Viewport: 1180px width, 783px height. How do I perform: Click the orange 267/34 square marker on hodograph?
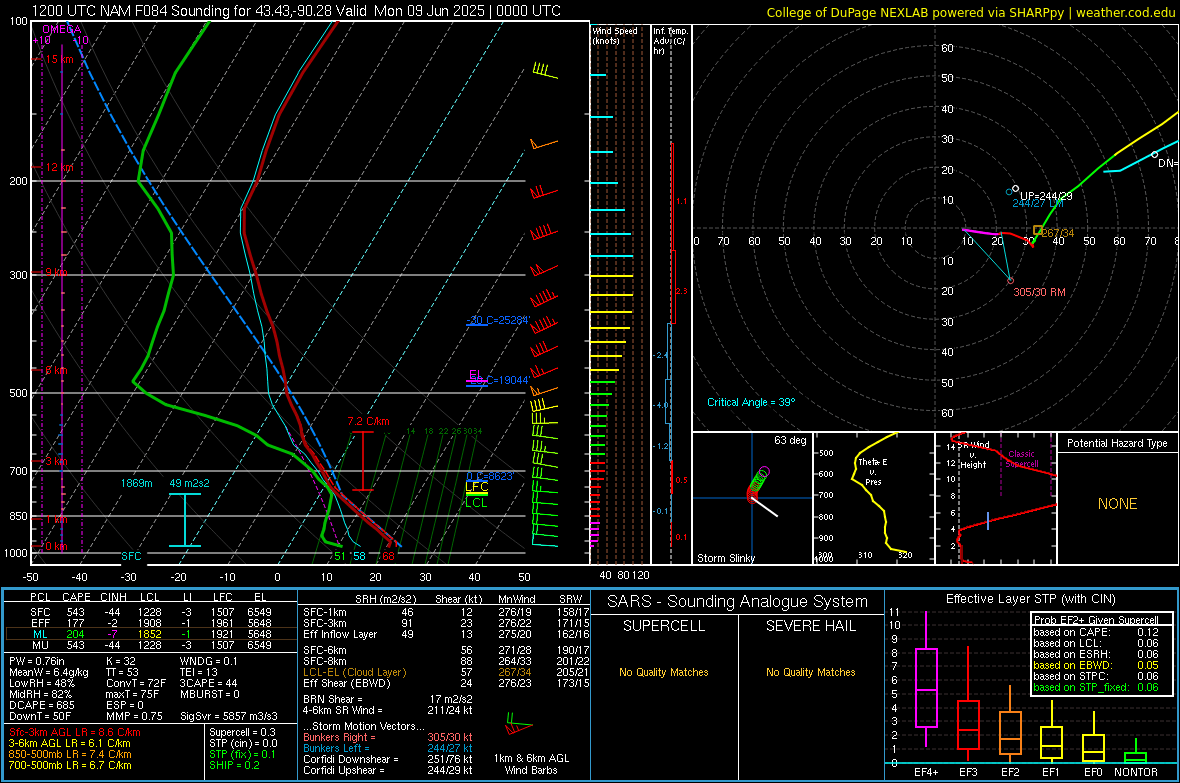pyautogui.click(x=1038, y=230)
